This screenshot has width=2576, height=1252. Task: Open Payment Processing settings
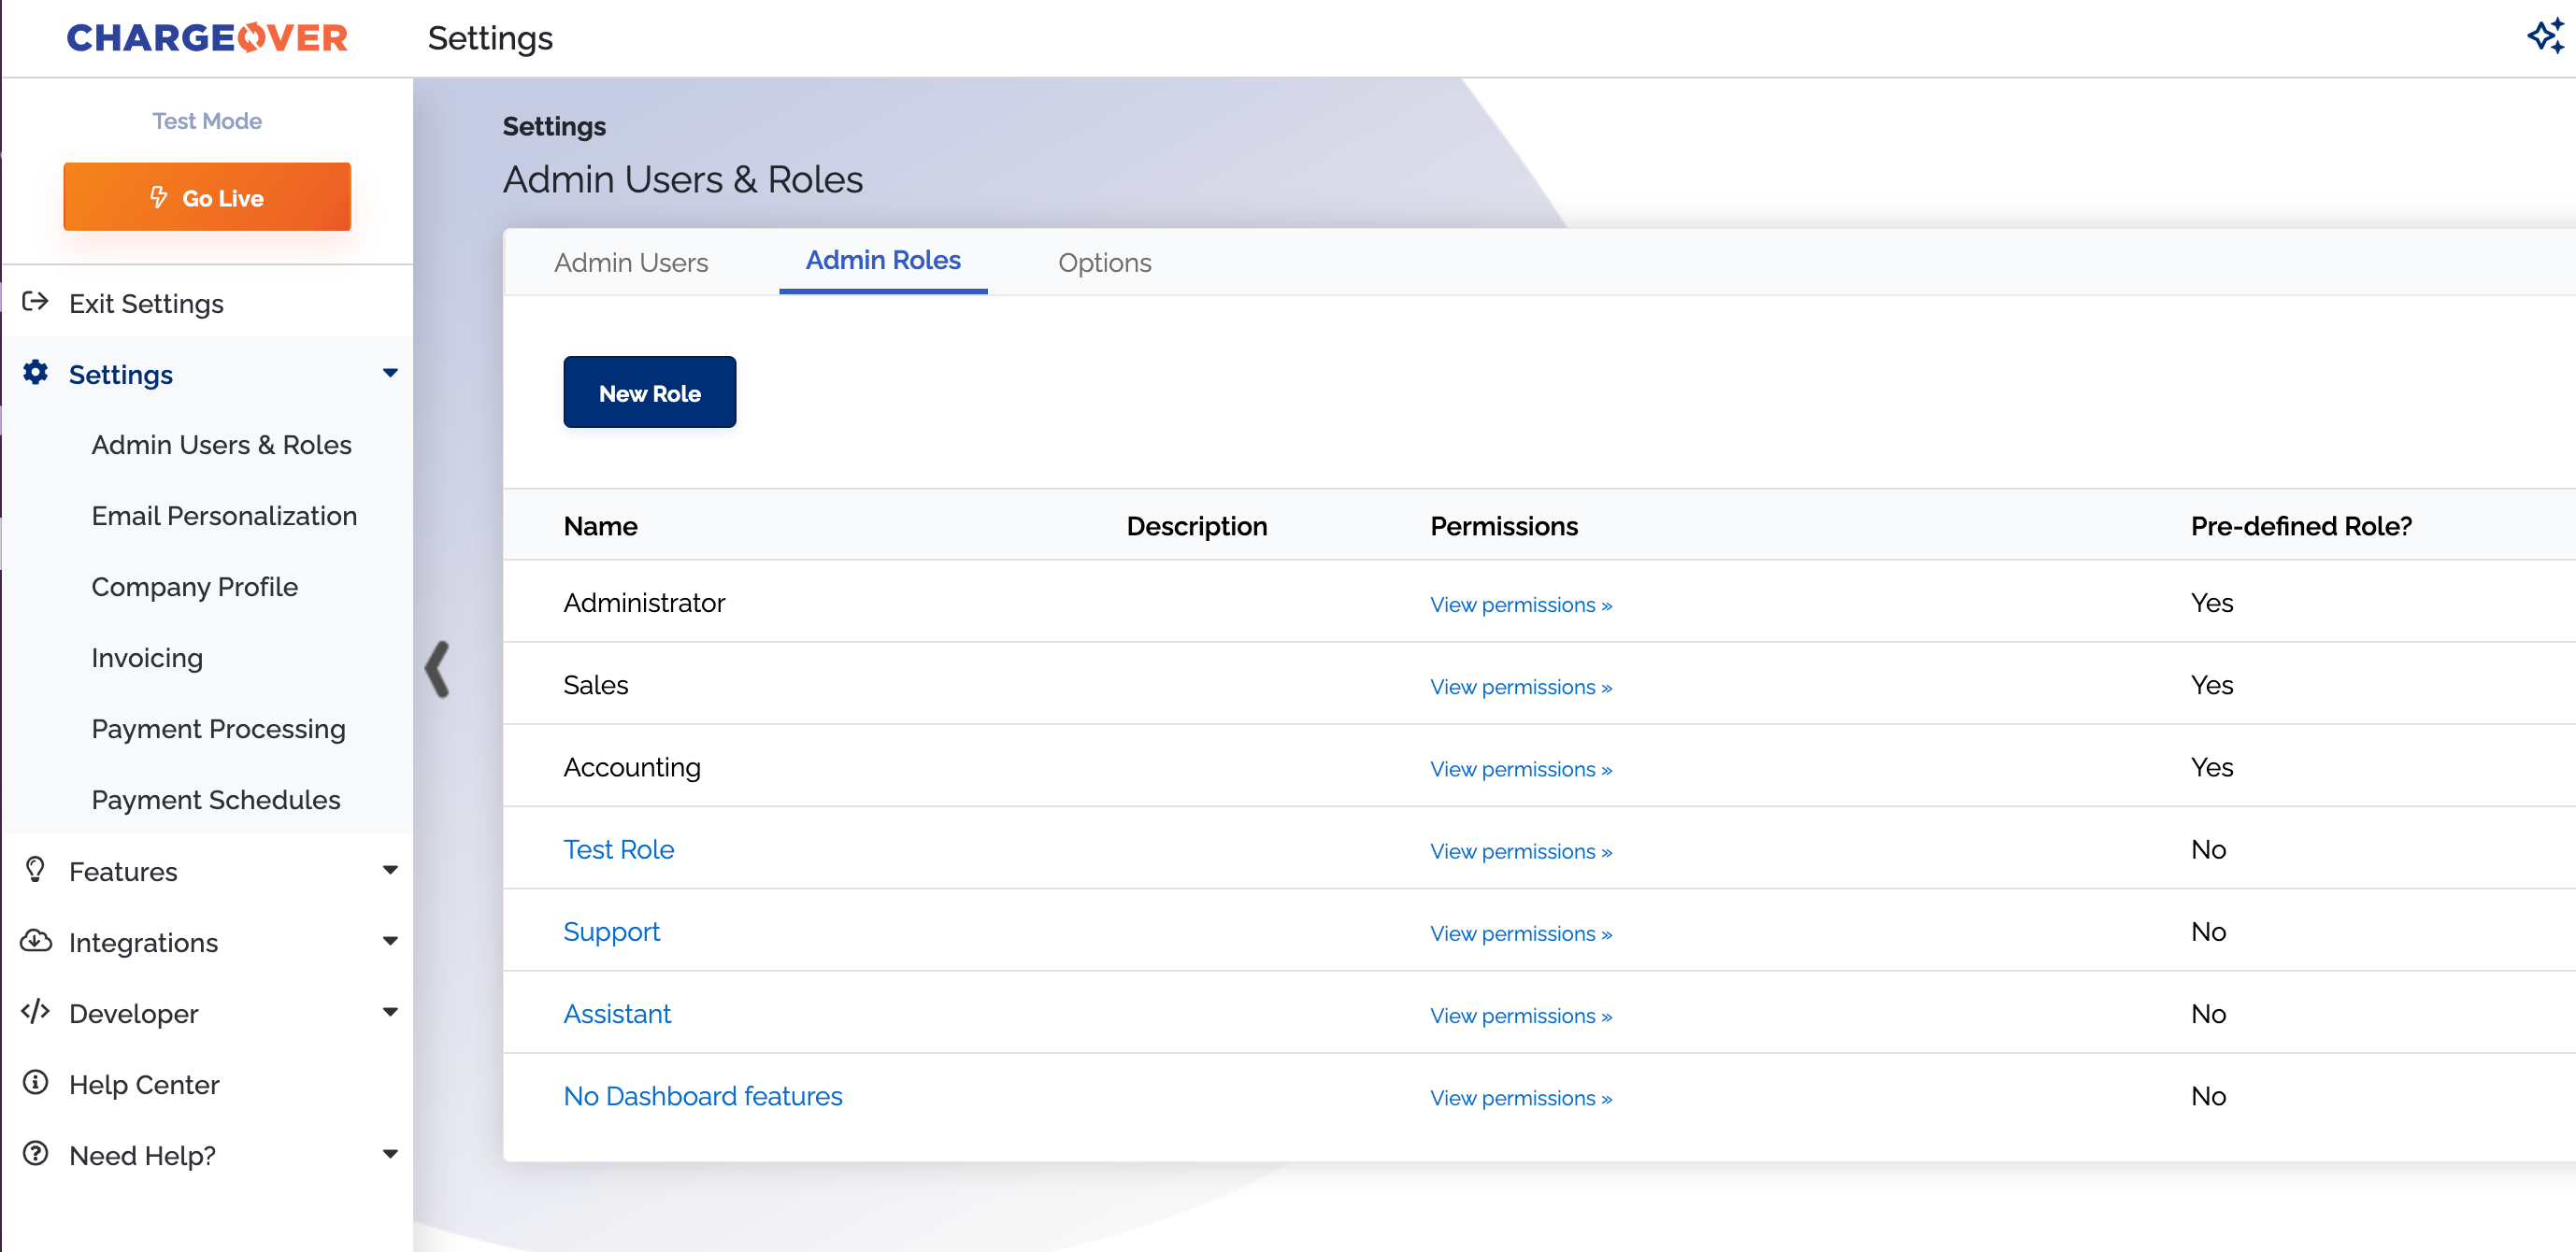219,729
